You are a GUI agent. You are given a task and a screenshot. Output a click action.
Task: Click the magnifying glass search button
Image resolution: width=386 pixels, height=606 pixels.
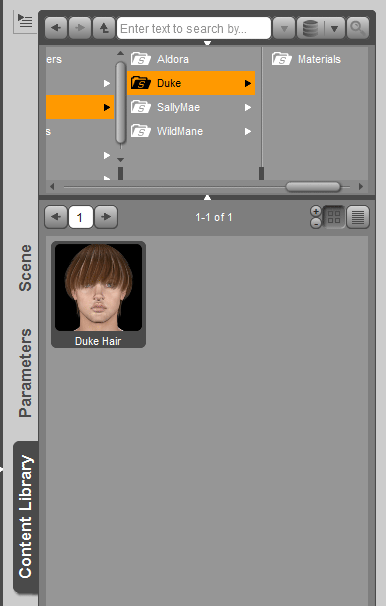357,28
